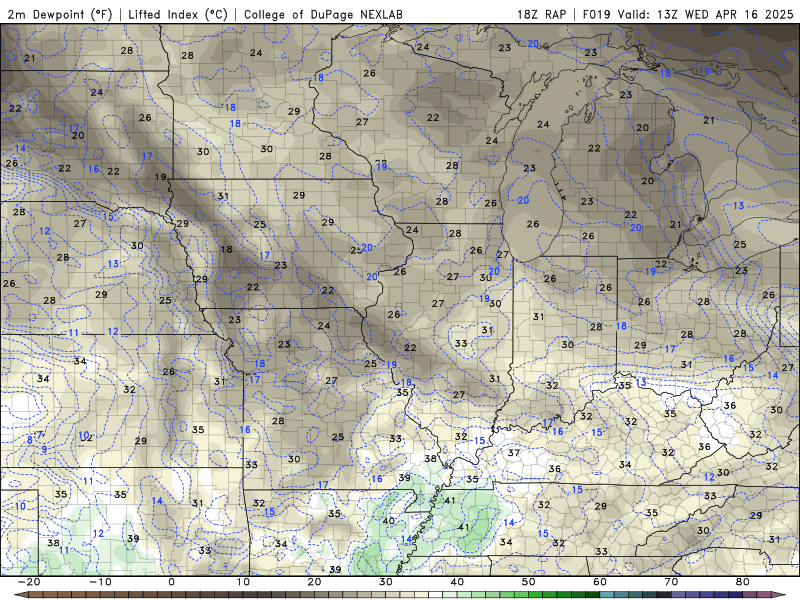Click the '70' tick label on the color scale
This screenshot has width=800, height=600.
(x=672, y=582)
